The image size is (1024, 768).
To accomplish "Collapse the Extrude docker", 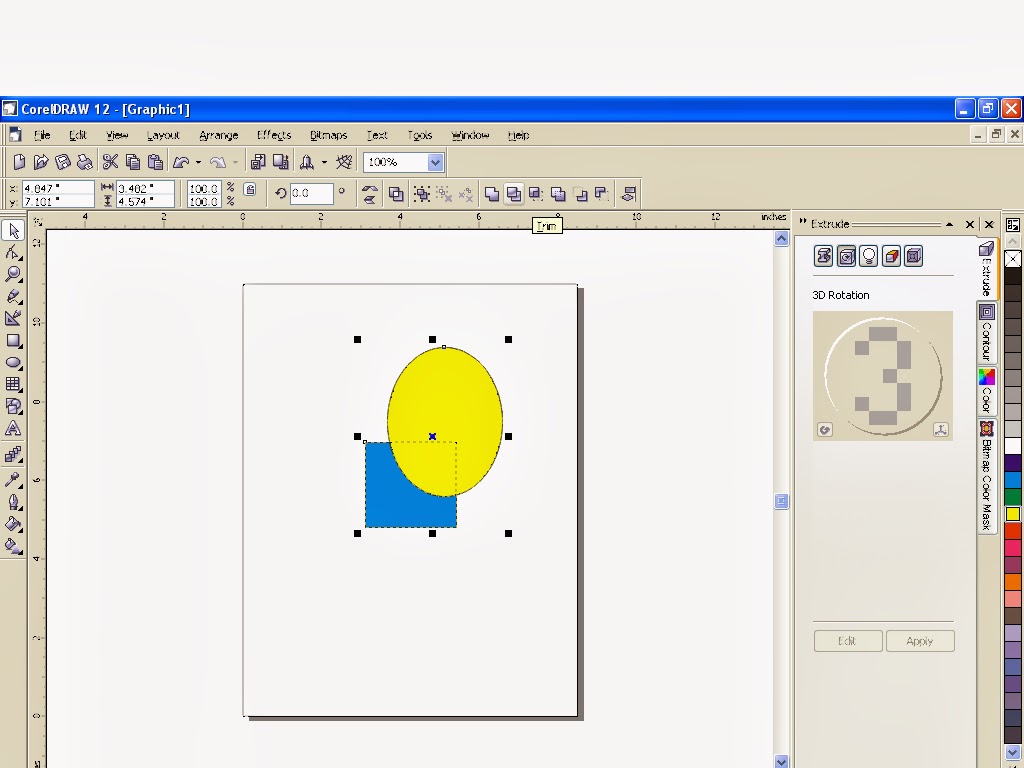I will (x=949, y=224).
